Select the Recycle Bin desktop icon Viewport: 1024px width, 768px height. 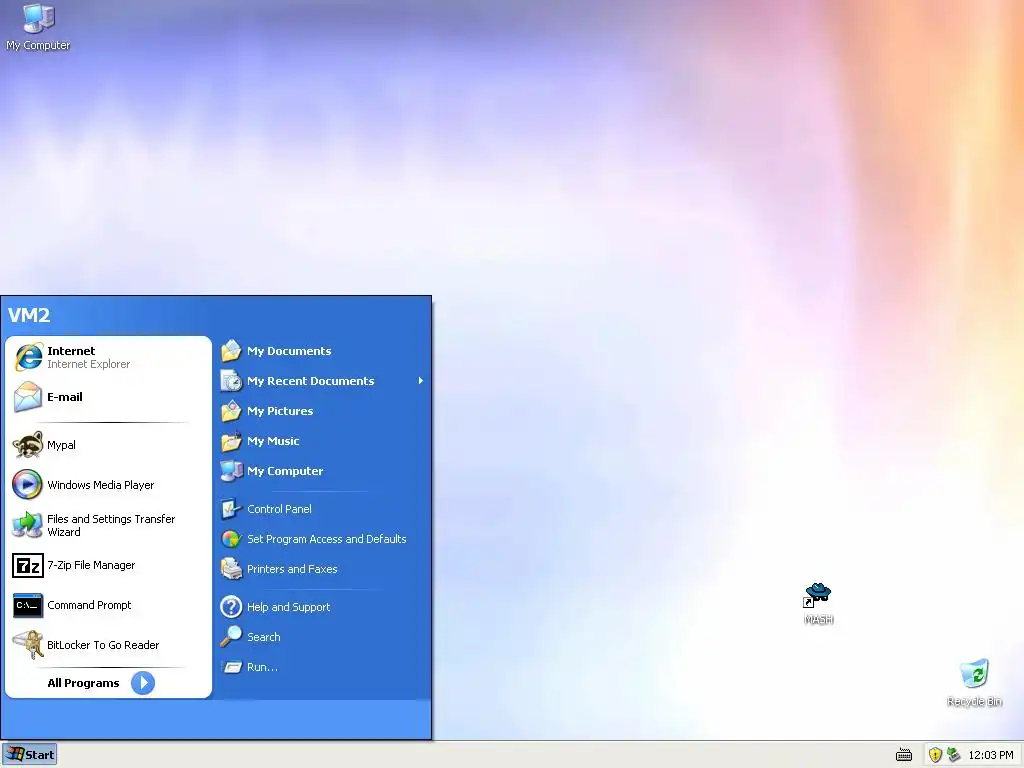coord(974,683)
